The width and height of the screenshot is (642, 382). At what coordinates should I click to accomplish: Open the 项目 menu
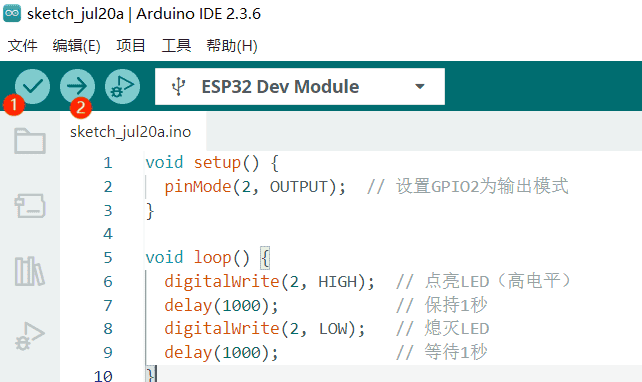131,45
